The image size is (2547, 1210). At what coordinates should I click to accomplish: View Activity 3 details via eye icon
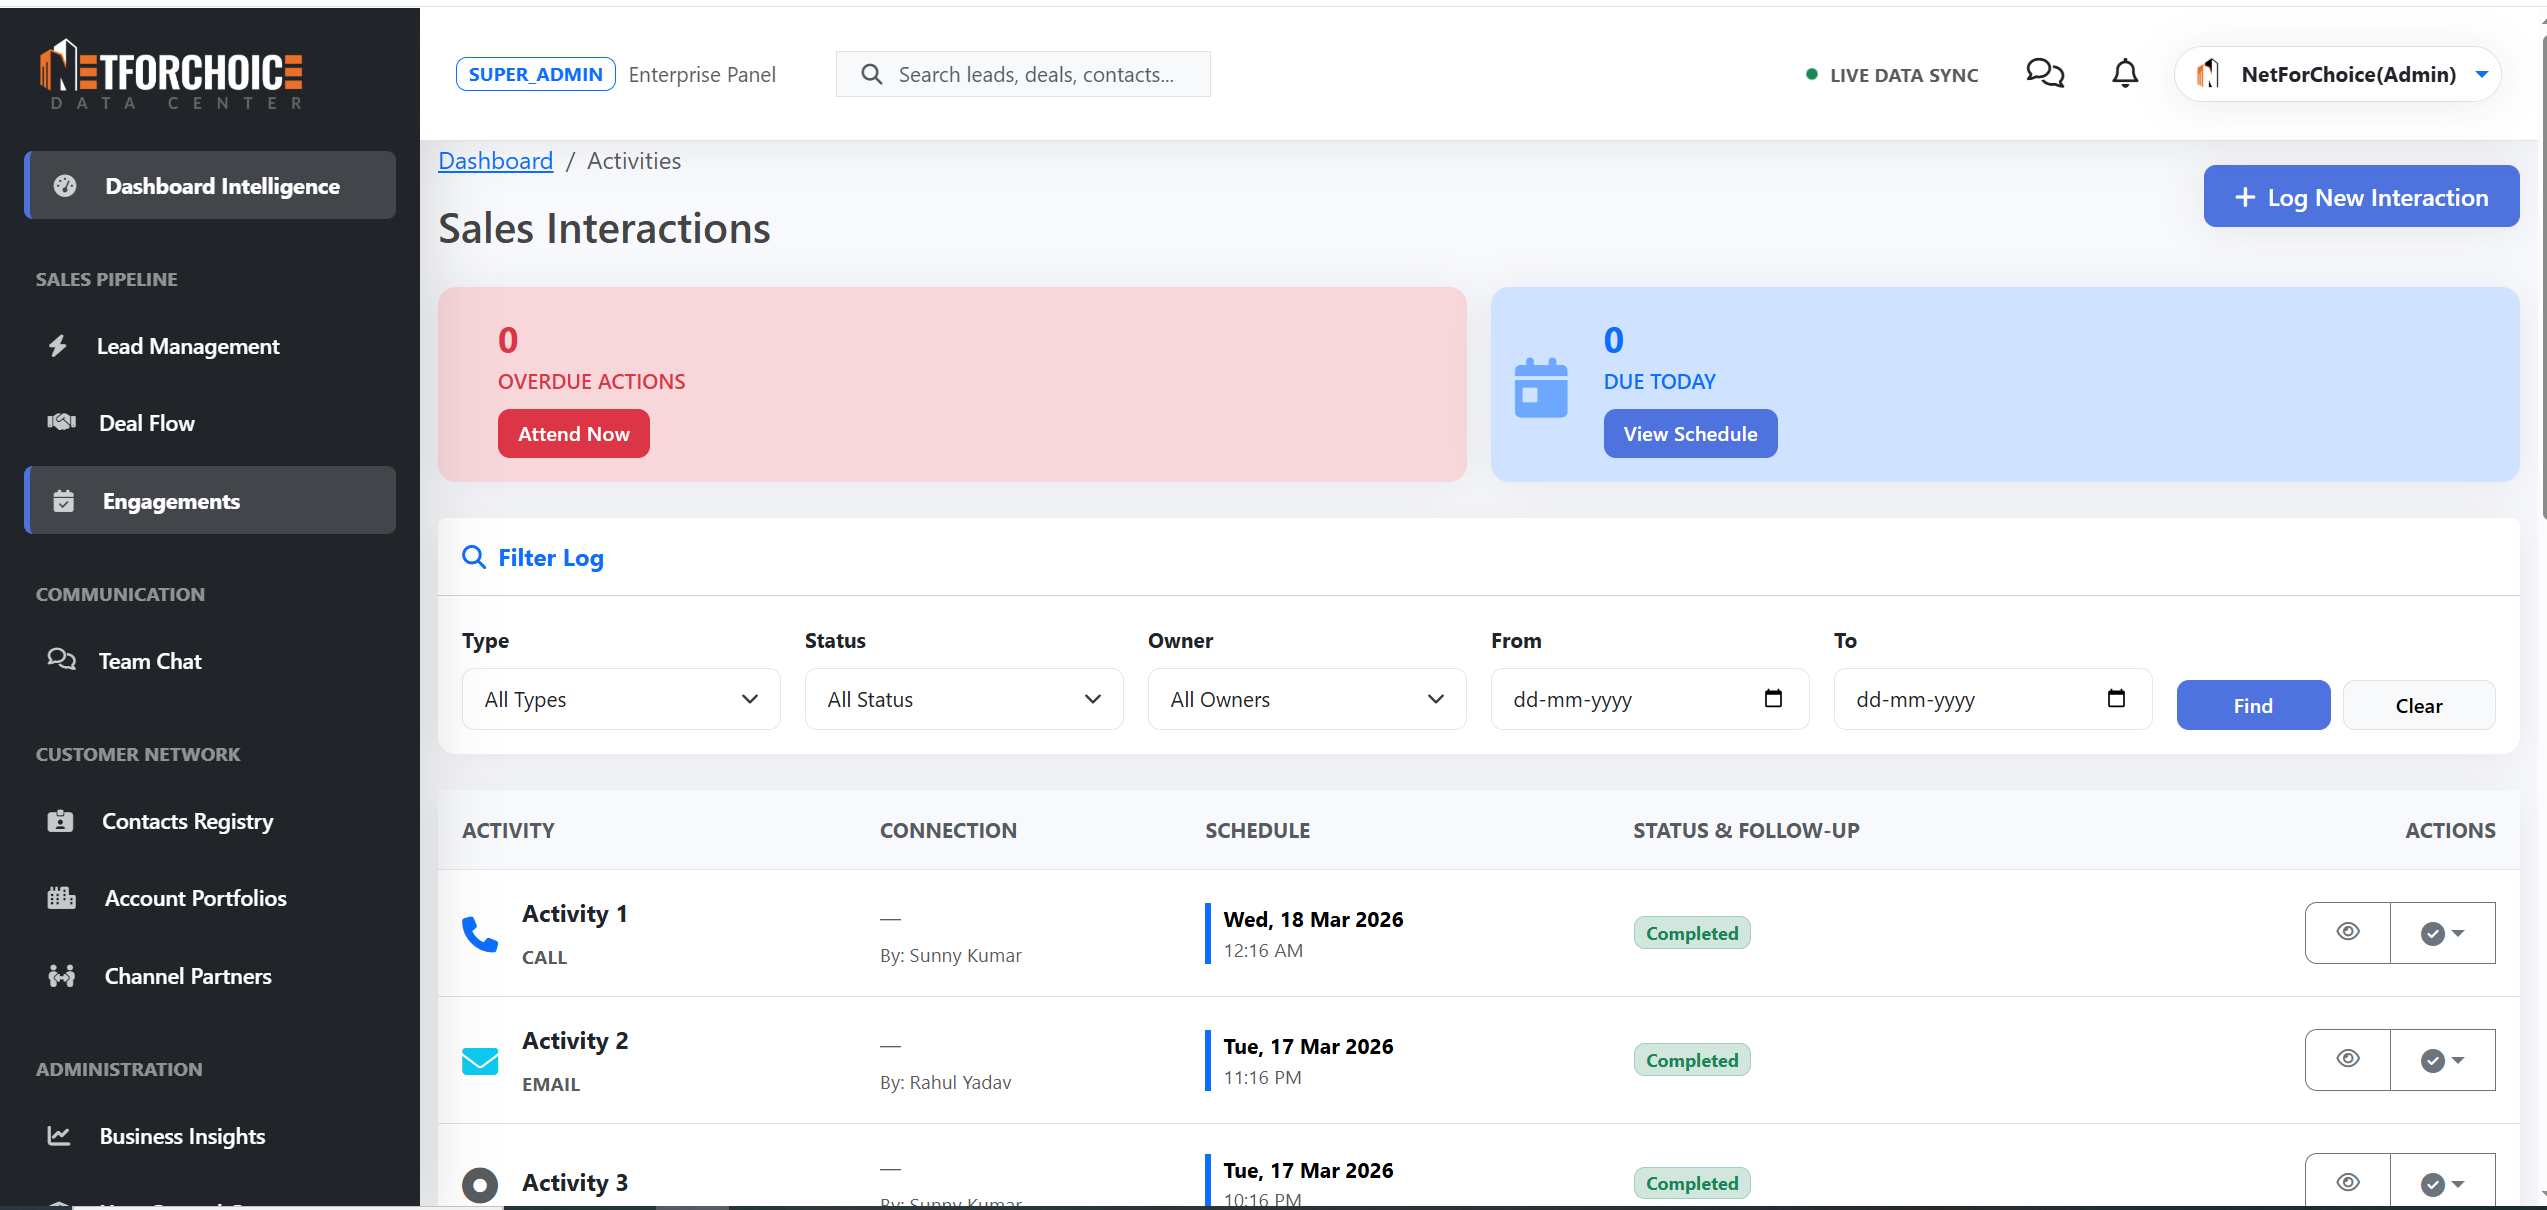click(x=2347, y=1182)
